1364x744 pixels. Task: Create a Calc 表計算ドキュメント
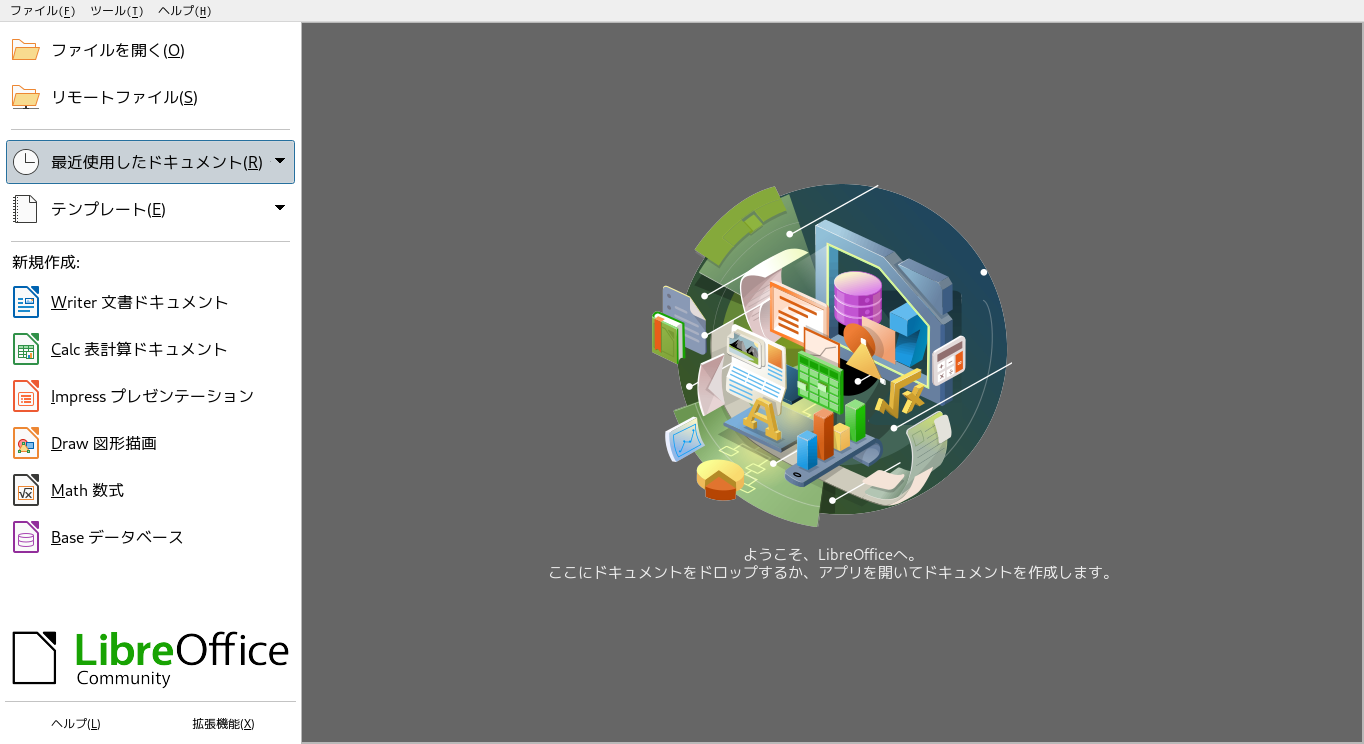[x=150, y=349]
